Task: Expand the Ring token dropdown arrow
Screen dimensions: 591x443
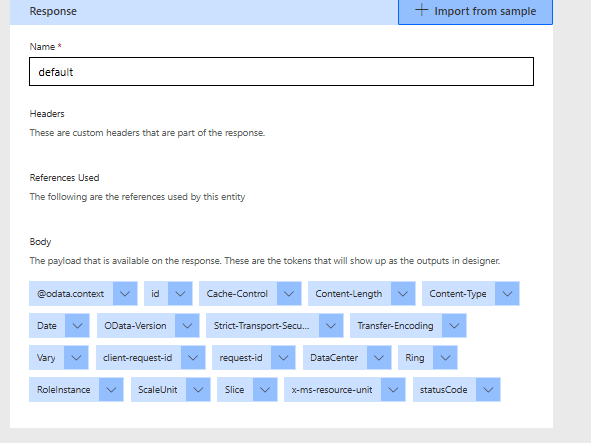Action: tap(445, 358)
